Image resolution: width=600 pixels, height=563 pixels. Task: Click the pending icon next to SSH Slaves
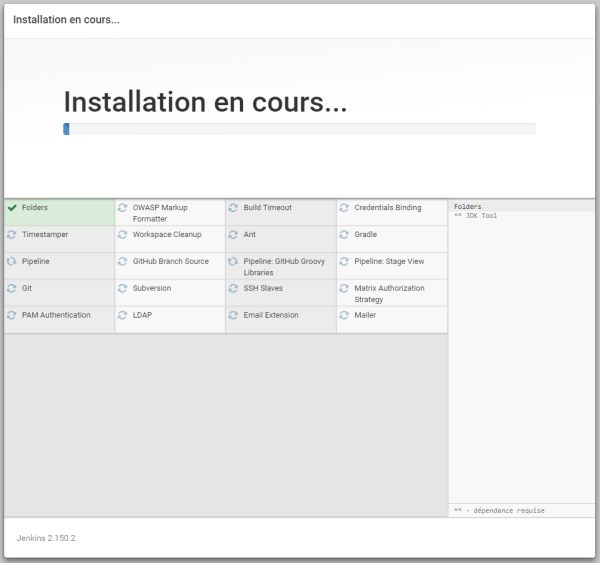coord(233,288)
